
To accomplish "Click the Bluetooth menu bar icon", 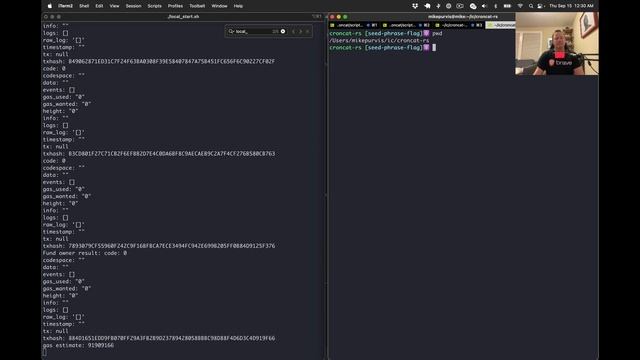I will (x=496, y=6).
